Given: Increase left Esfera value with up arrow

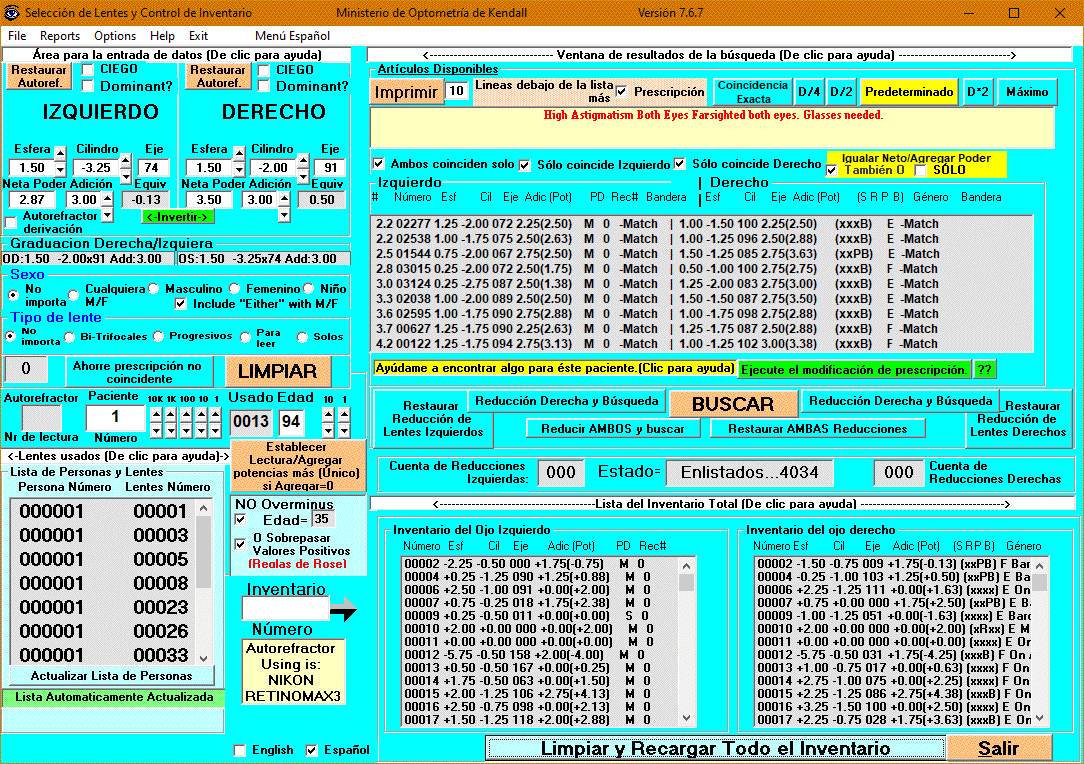Looking at the screenshot, I should pyautogui.click(x=60, y=153).
